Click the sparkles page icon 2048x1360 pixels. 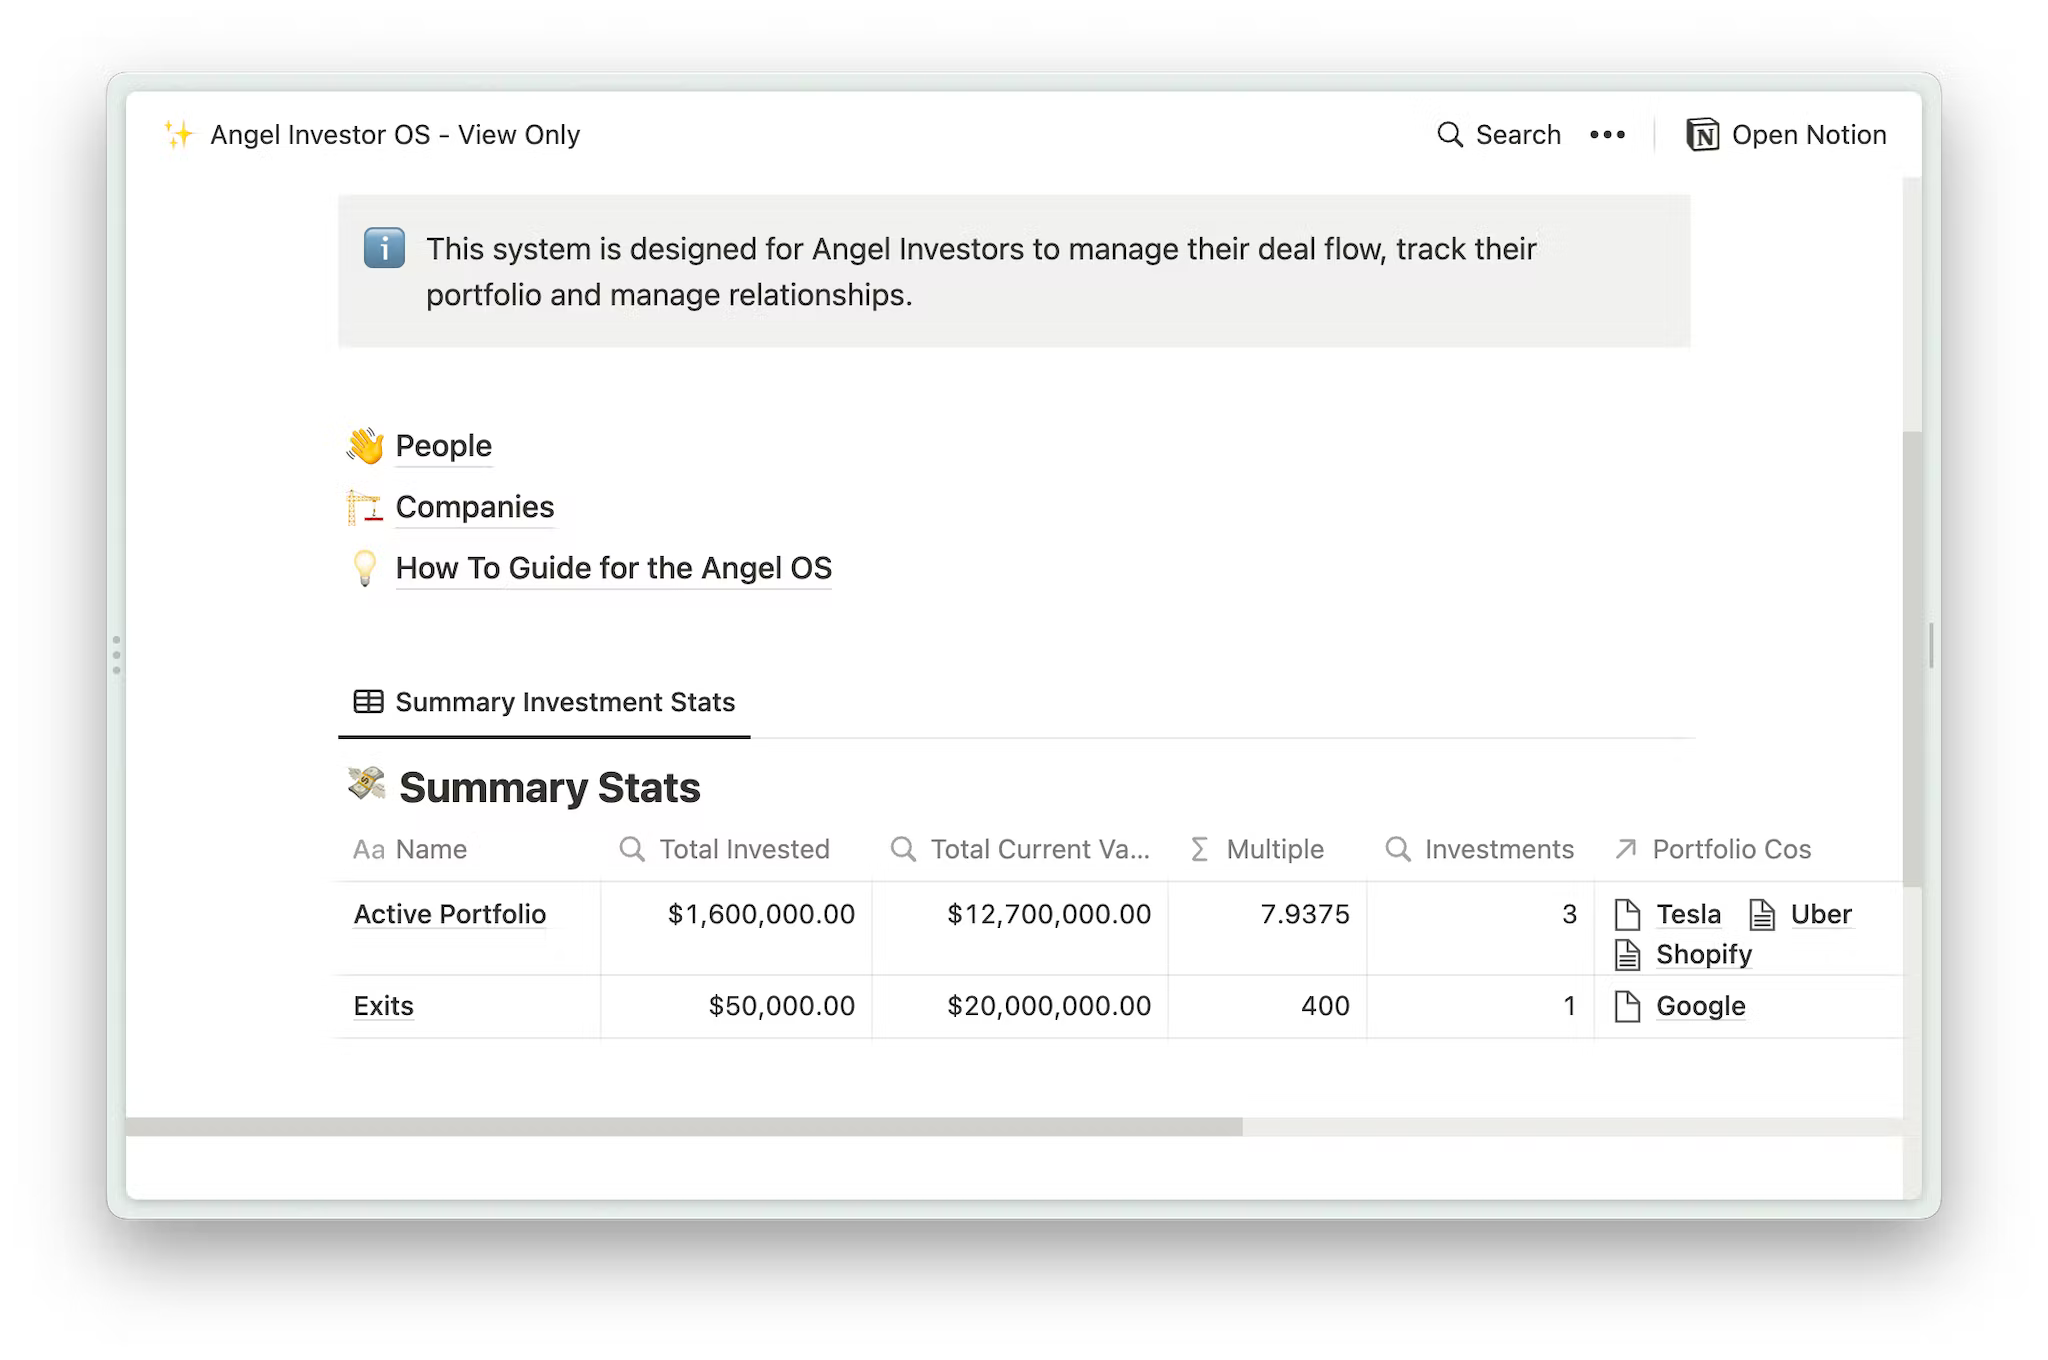[x=179, y=135]
